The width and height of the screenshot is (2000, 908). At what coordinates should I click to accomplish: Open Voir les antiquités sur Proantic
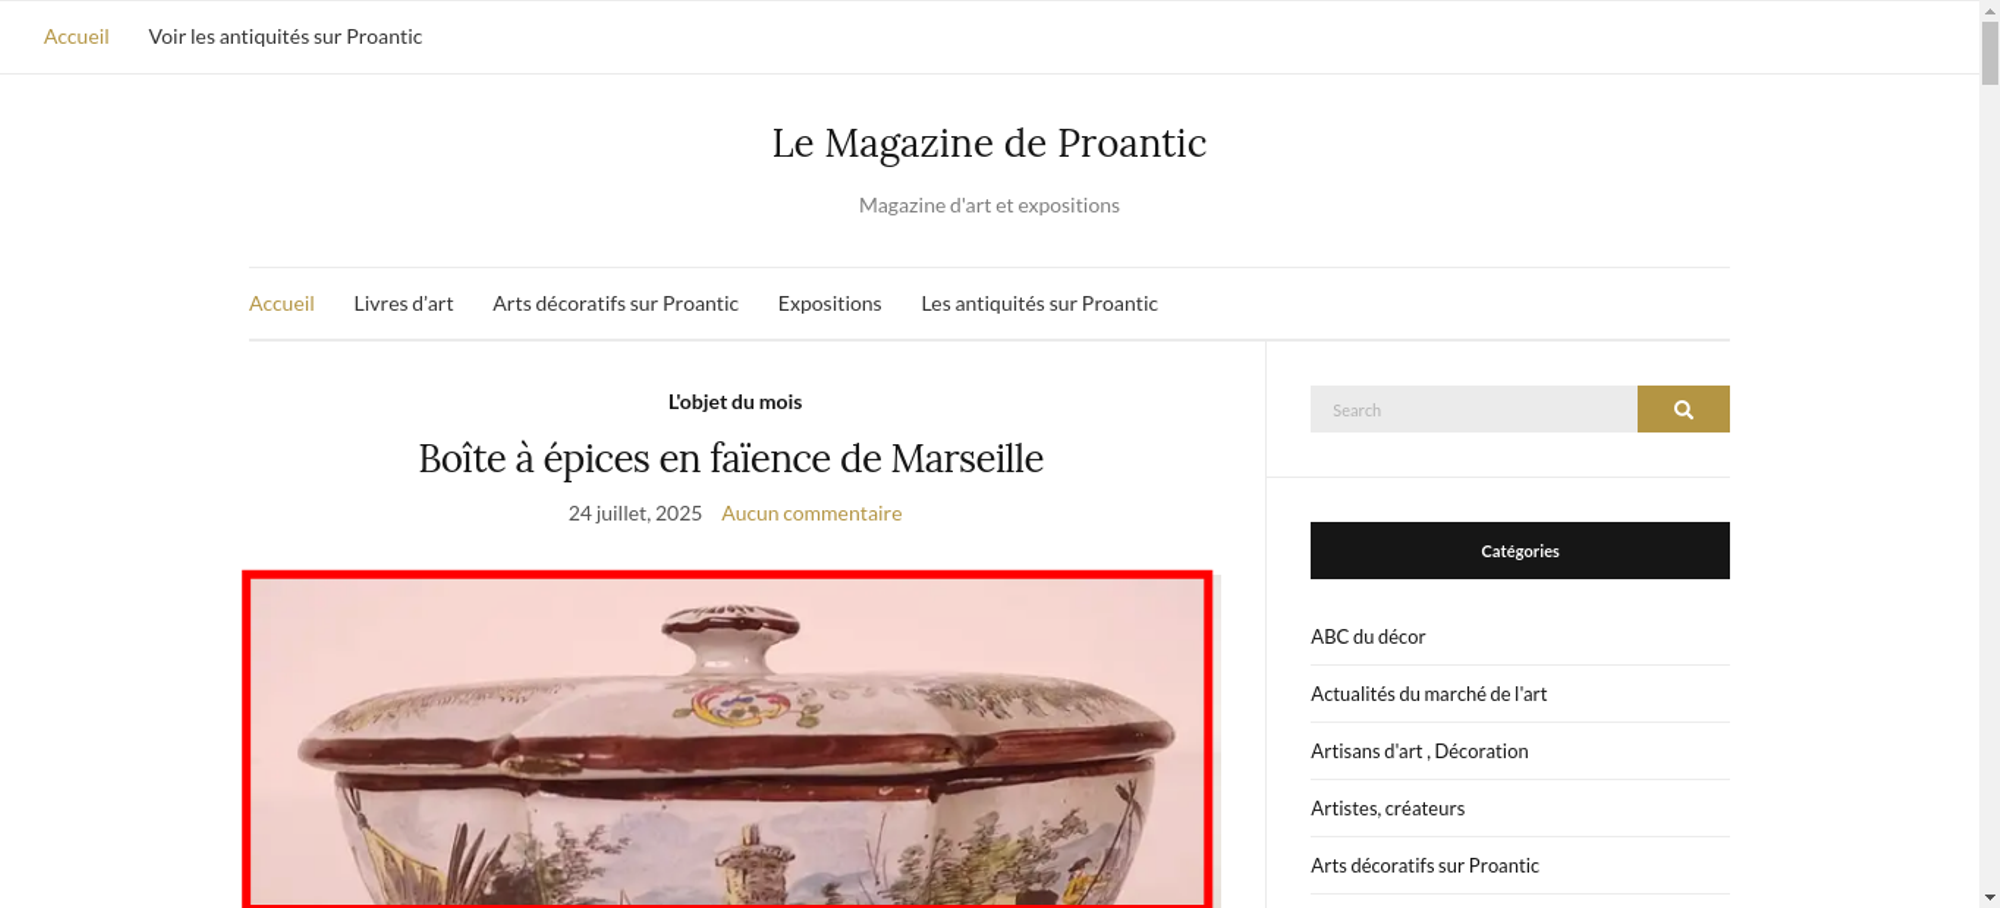pyautogui.click(x=285, y=37)
